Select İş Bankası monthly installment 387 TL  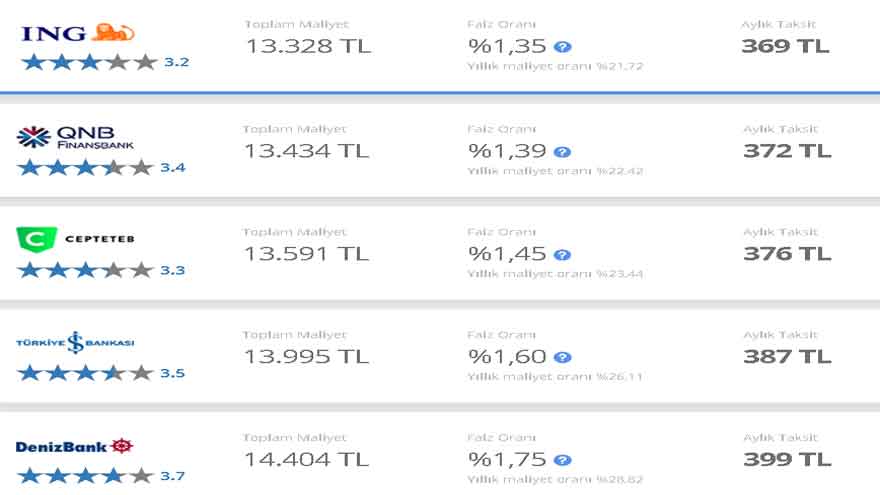787,356
